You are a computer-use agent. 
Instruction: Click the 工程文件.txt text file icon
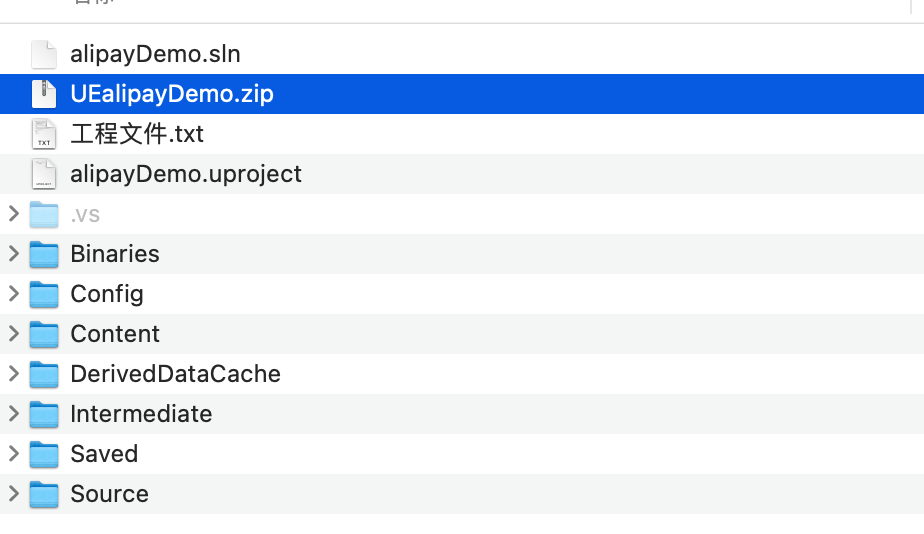44,134
